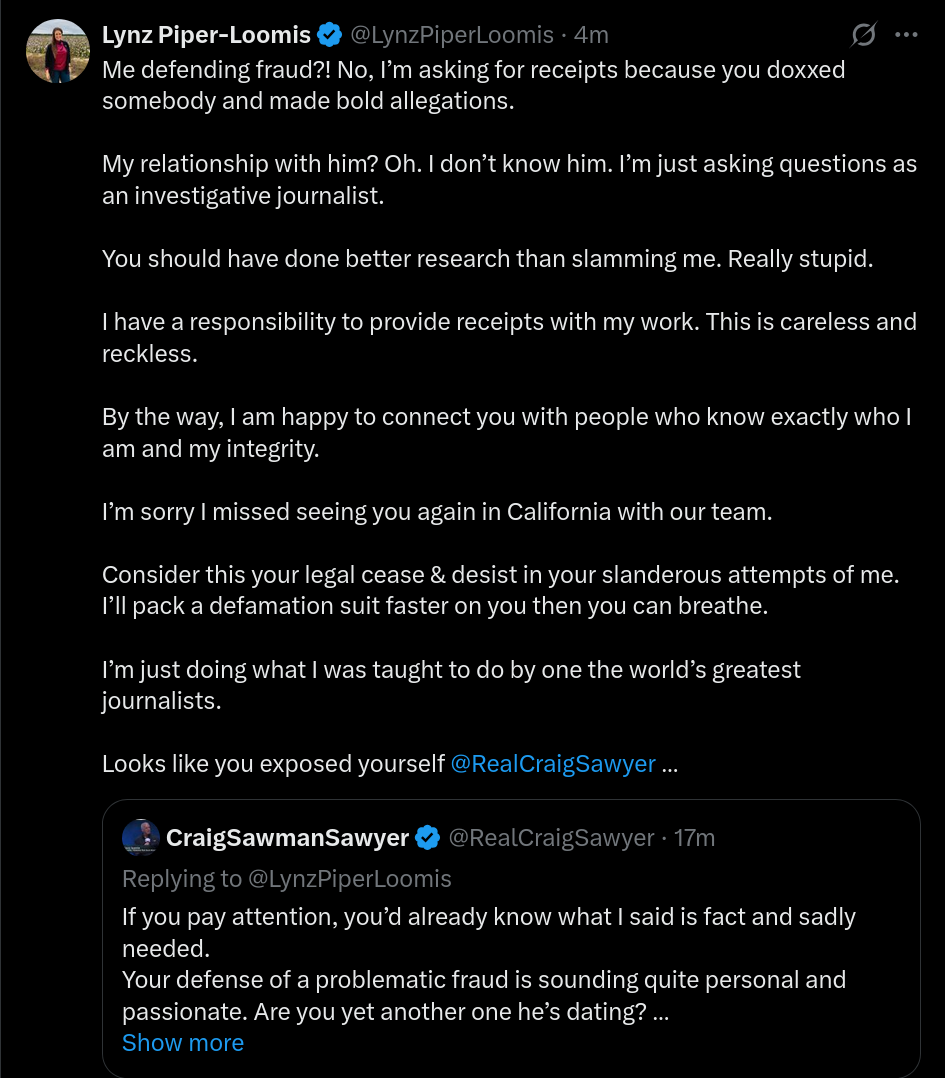This screenshot has width=945, height=1078.
Task: Click the 17m timestamp on quoted post
Action: tap(694, 837)
